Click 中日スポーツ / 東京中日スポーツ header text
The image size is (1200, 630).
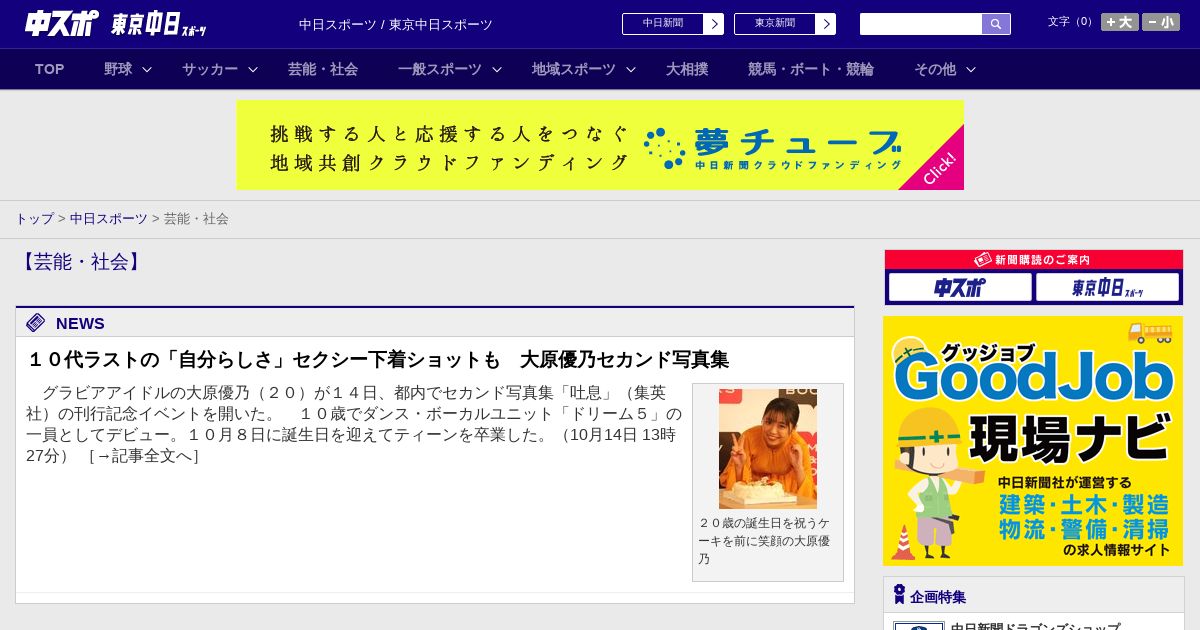(396, 25)
